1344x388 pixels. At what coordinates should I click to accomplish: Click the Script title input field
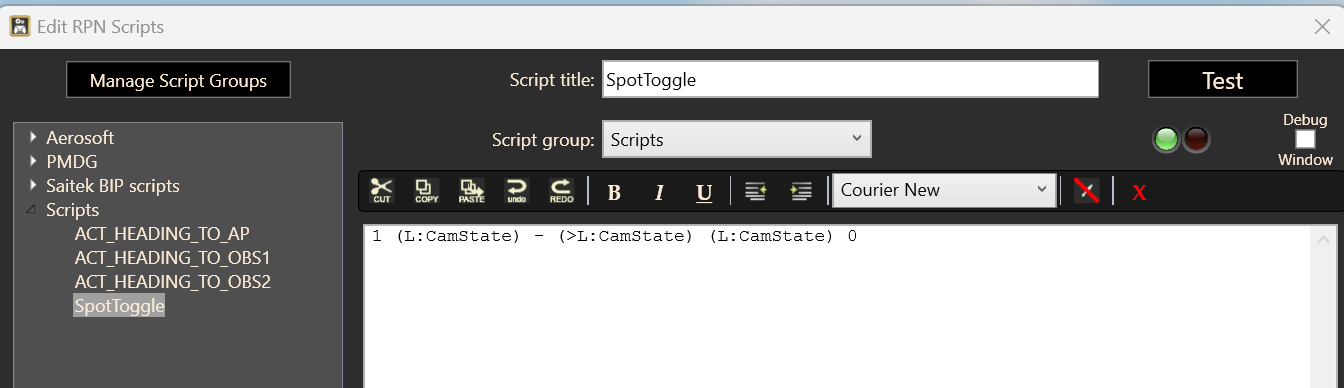849,80
